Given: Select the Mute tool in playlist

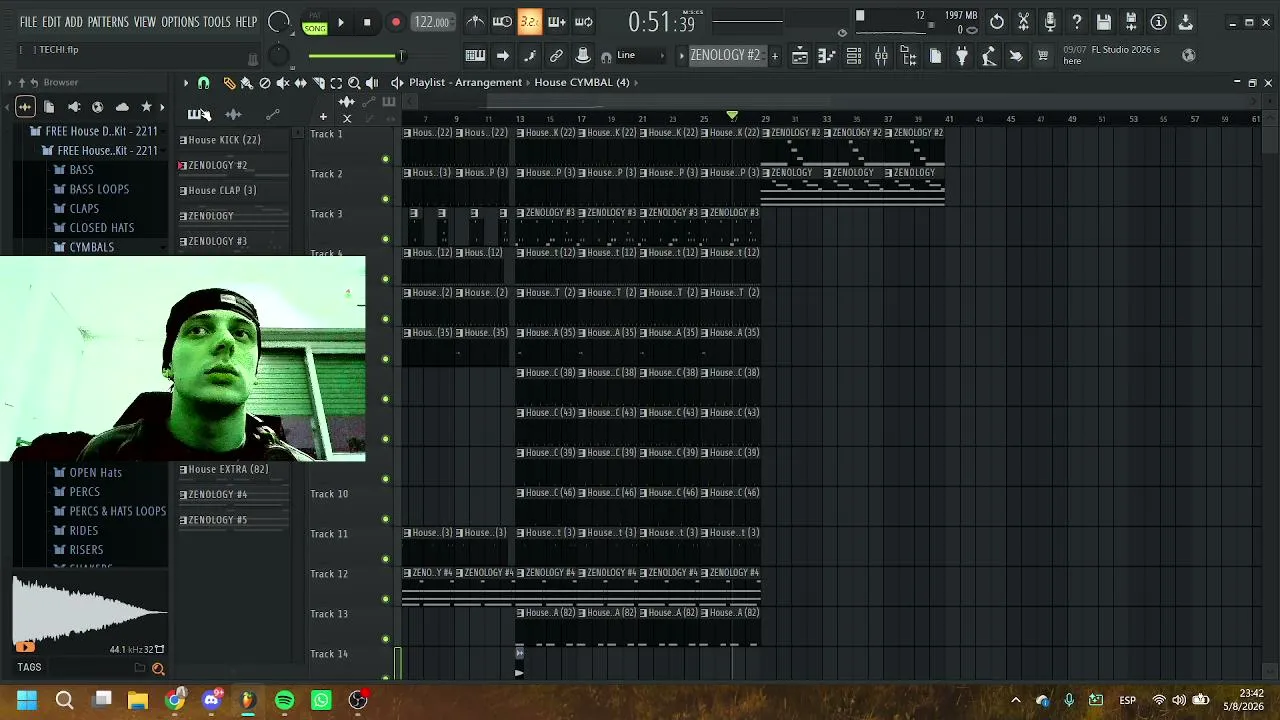Looking at the screenshot, I should point(283,83).
